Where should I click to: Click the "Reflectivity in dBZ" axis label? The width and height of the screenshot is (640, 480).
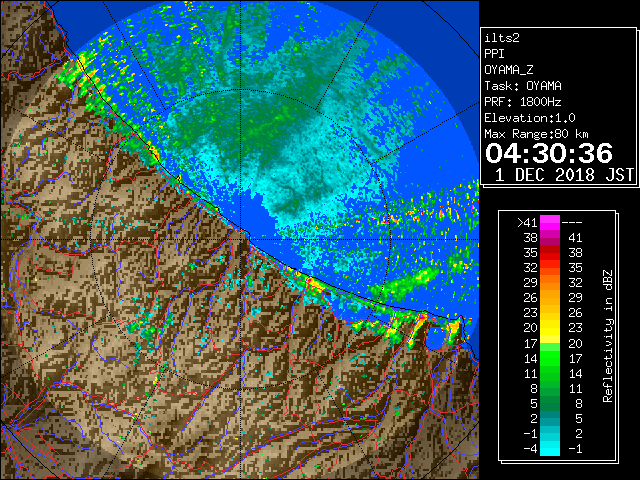607,336
